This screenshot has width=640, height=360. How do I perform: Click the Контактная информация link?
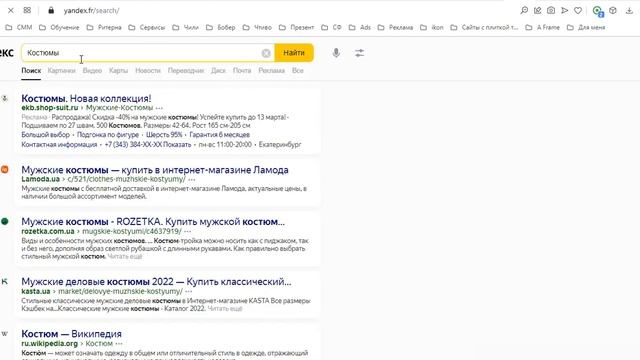click(x=59, y=144)
